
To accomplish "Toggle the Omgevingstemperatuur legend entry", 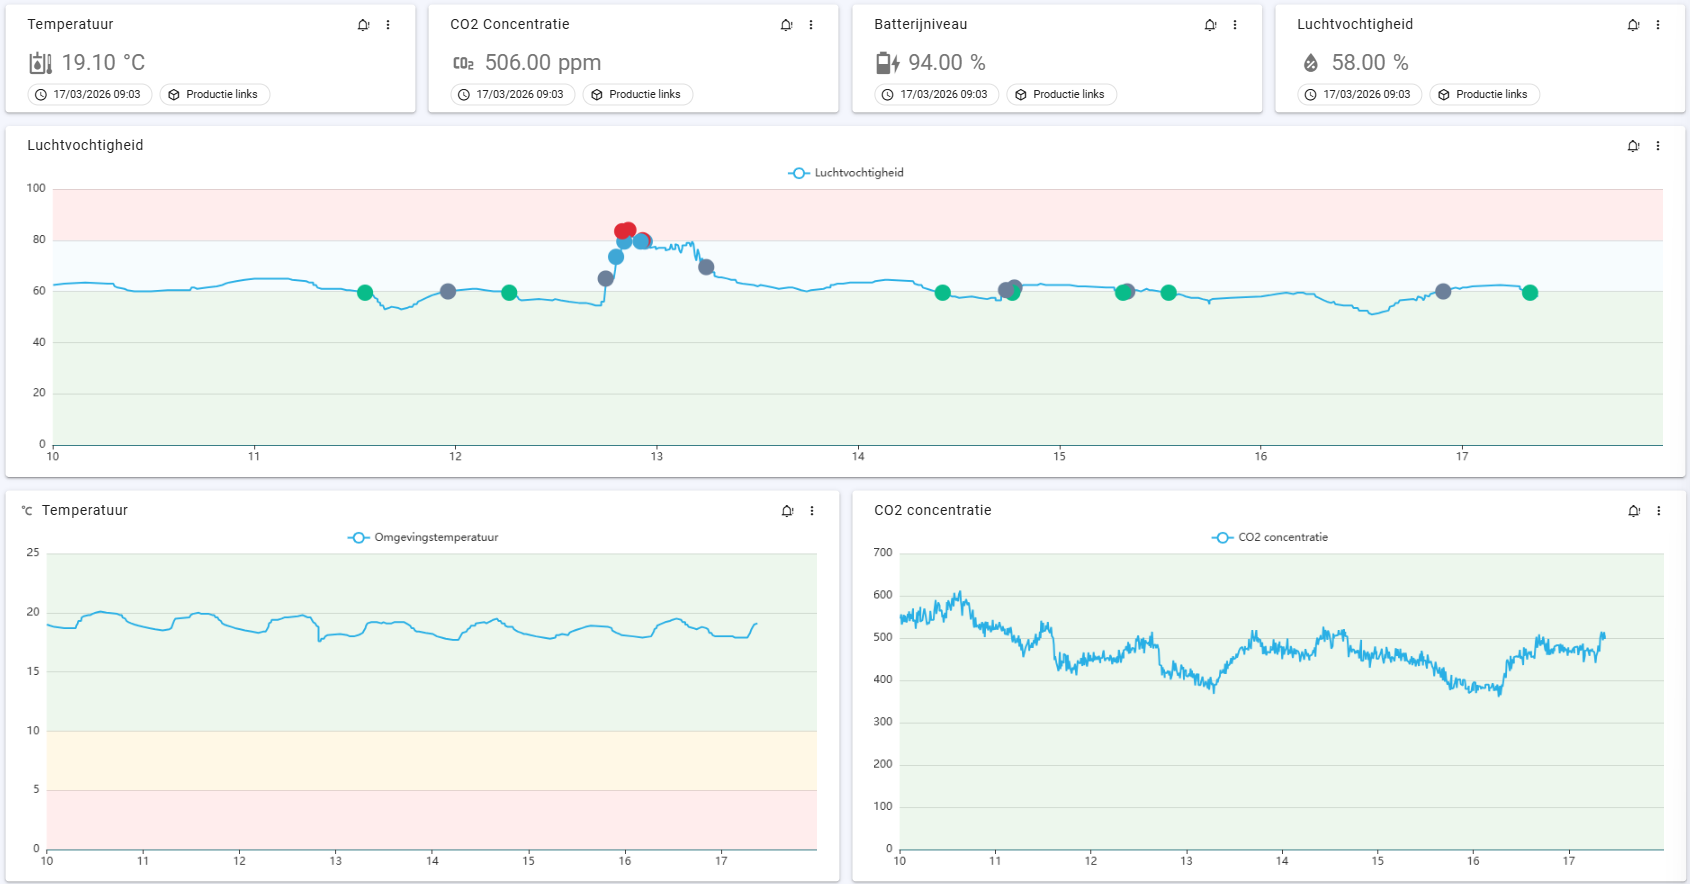I will click(x=423, y=538).
